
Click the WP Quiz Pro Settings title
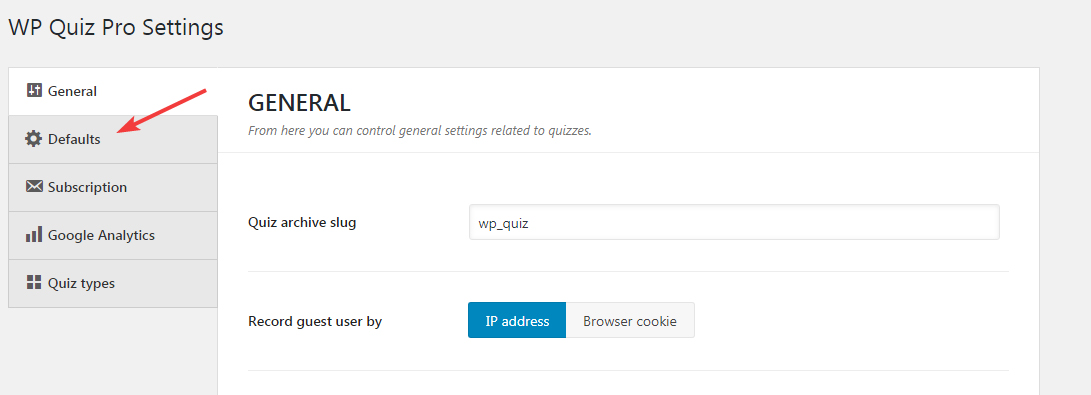(x=116, y=27)
